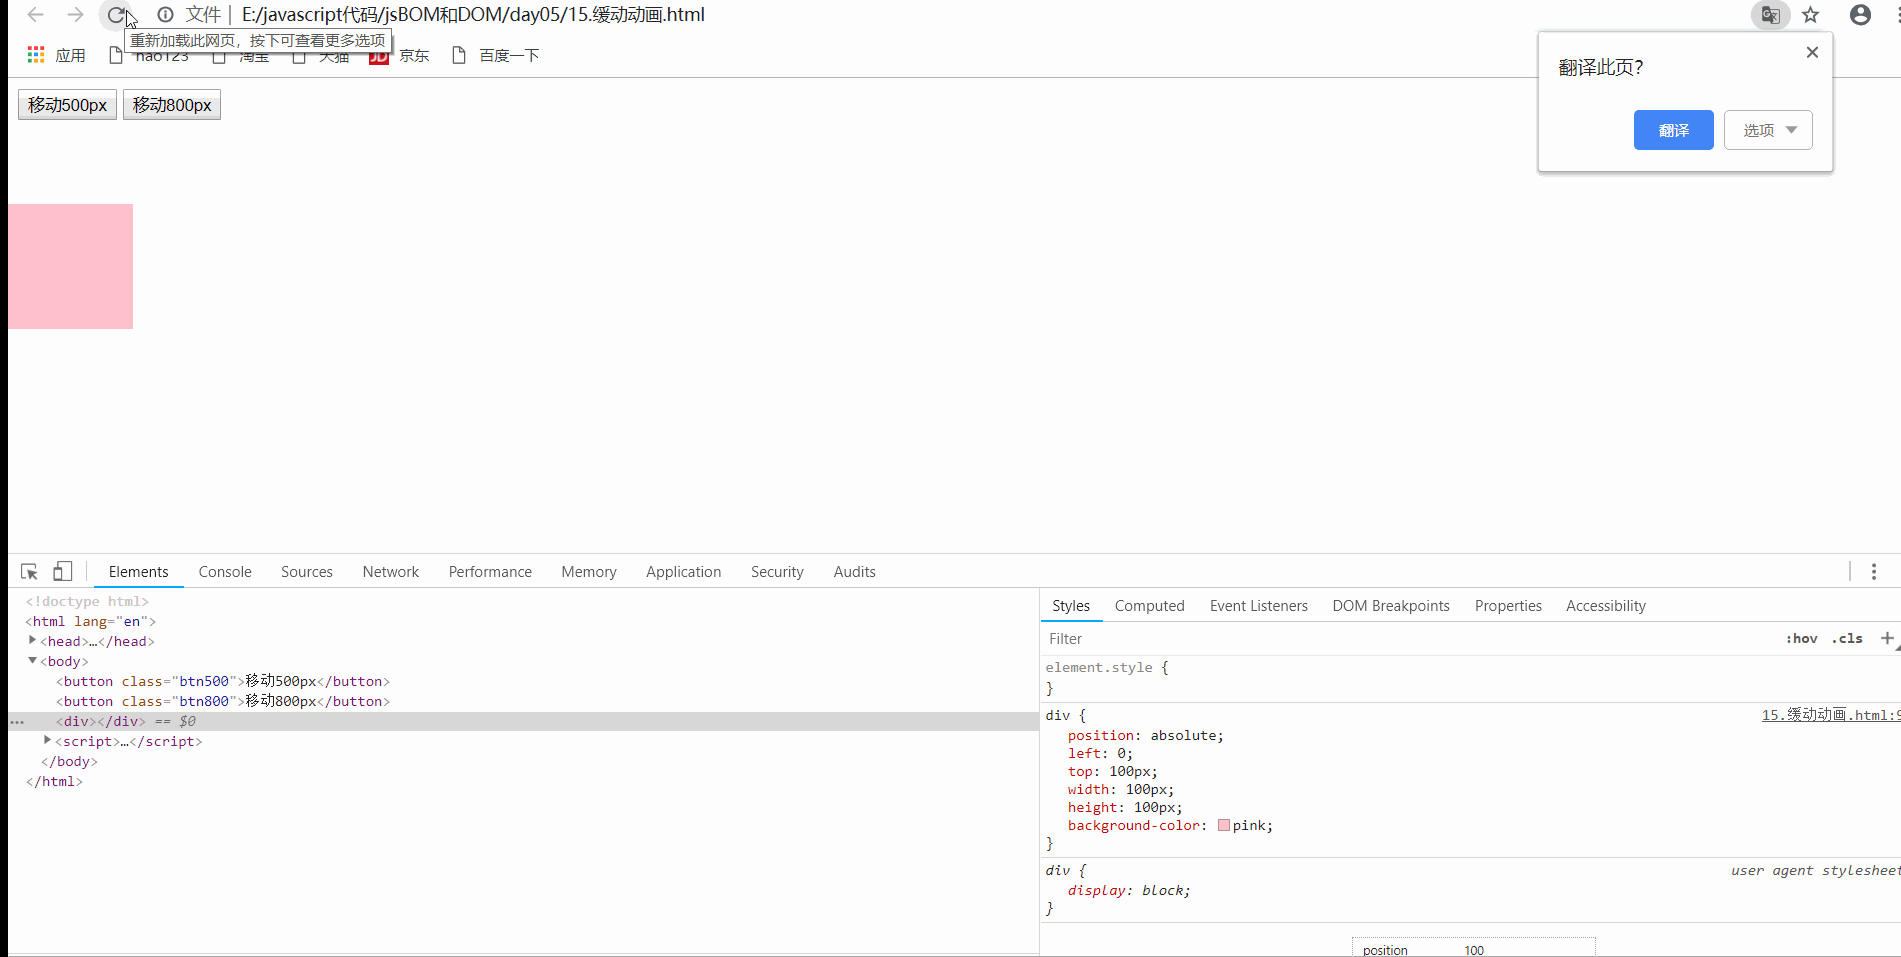Click the element.style rule block
1901x957 pixels.
1470,678
